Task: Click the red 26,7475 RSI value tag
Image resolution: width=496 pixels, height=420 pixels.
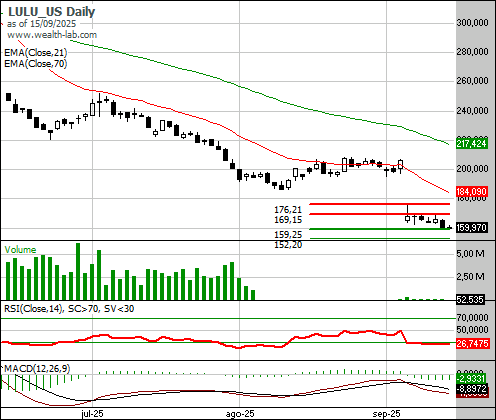Action: point(472,343)
